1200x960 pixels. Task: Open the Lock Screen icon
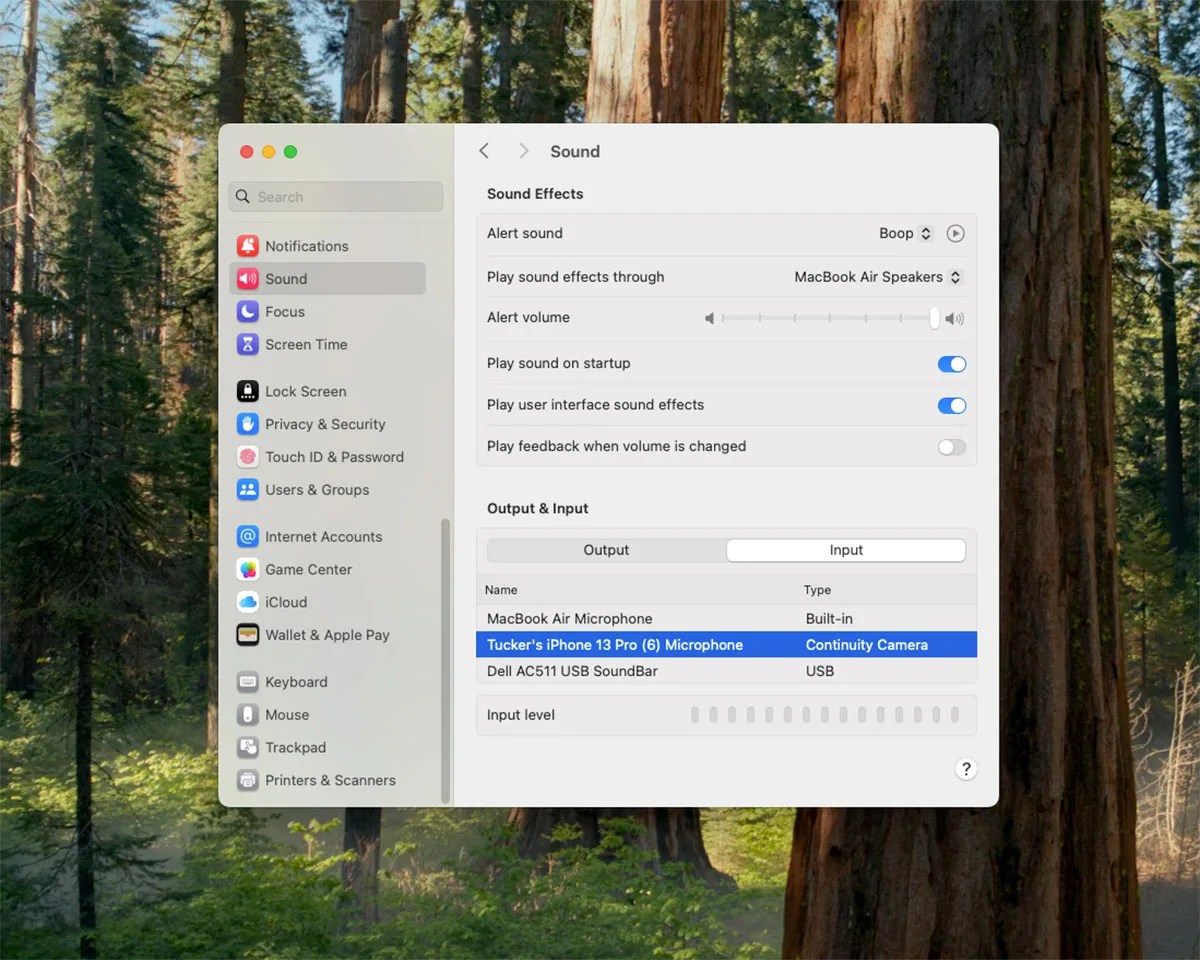pyautogui.click(x=247, y=392)
